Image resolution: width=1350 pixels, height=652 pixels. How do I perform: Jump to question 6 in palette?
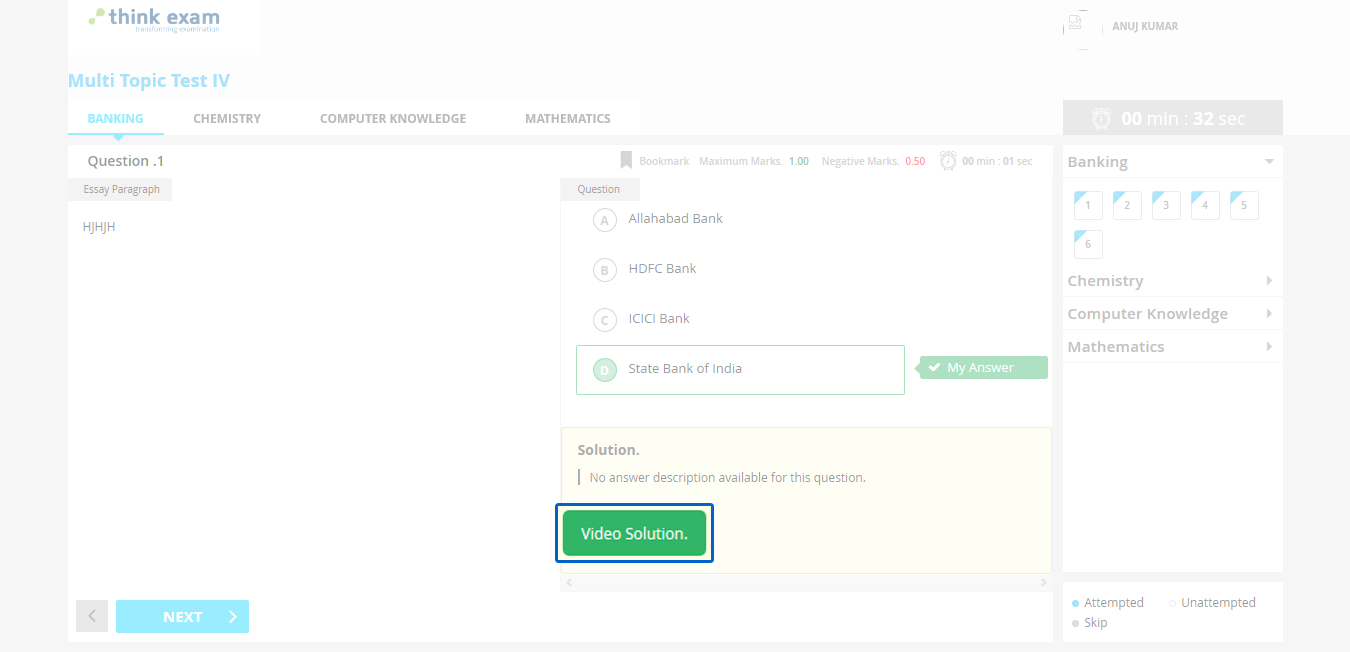tap(1088, 244)
